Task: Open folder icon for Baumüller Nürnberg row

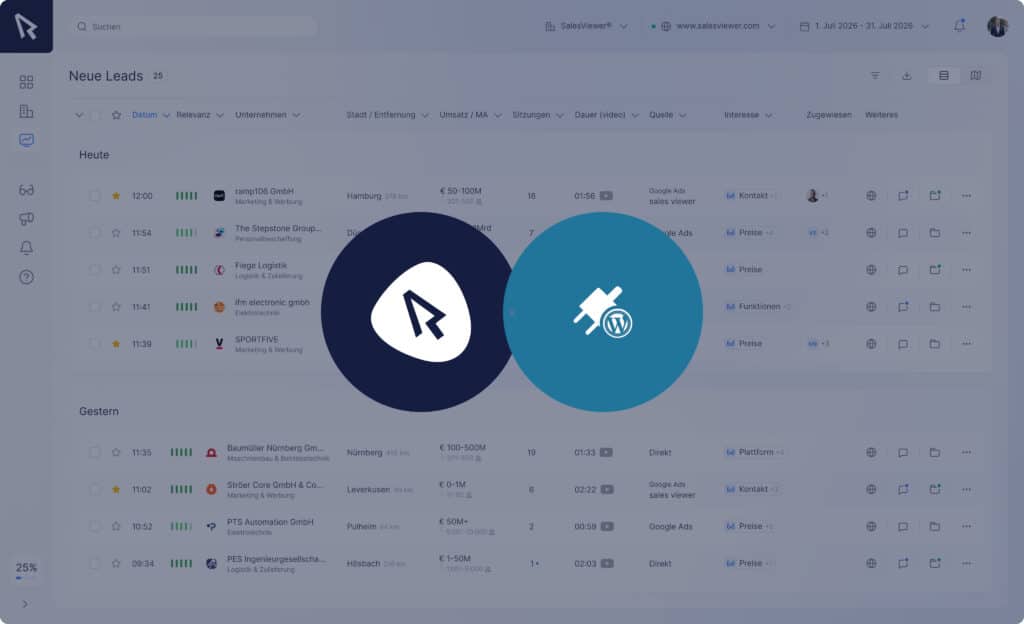Action: click(935, 452)
